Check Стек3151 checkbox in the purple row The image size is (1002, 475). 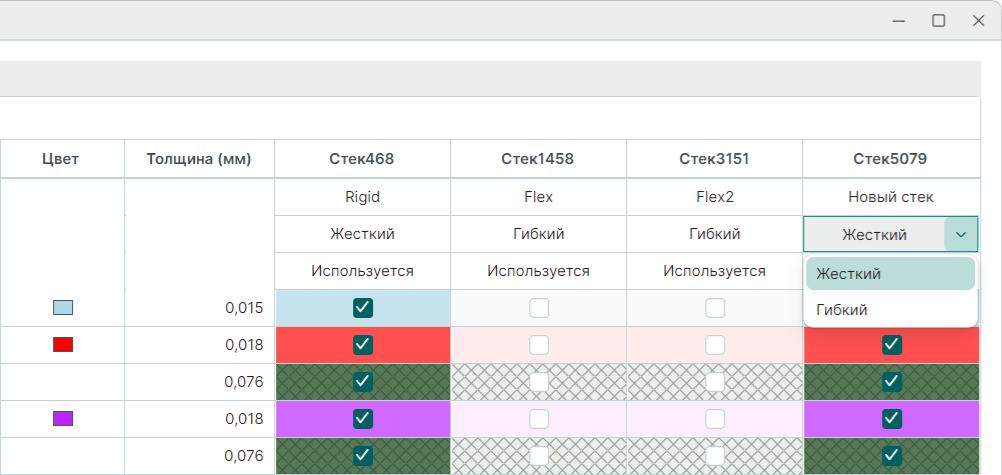click(x=715, y=419)
